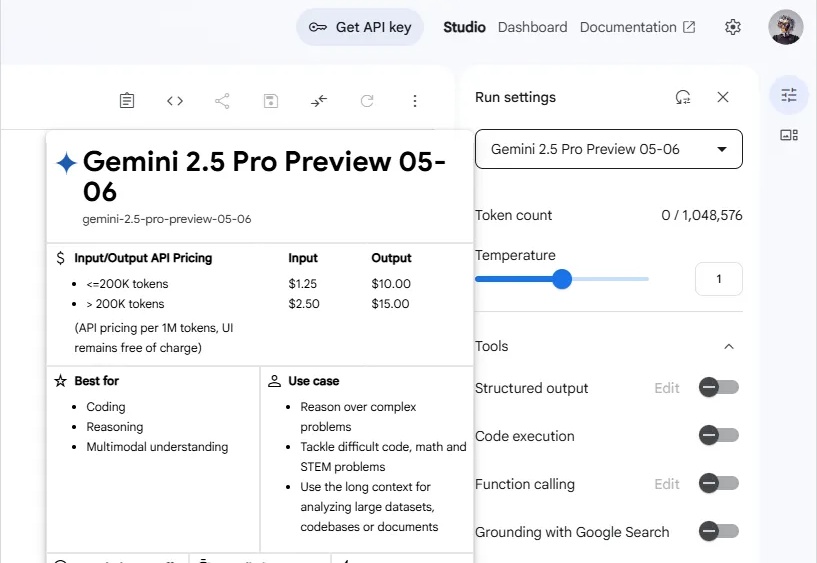This screenshot has height=563, width=817.
Task: Open the system instructions clipboard icon
Action: click(127, 101)
